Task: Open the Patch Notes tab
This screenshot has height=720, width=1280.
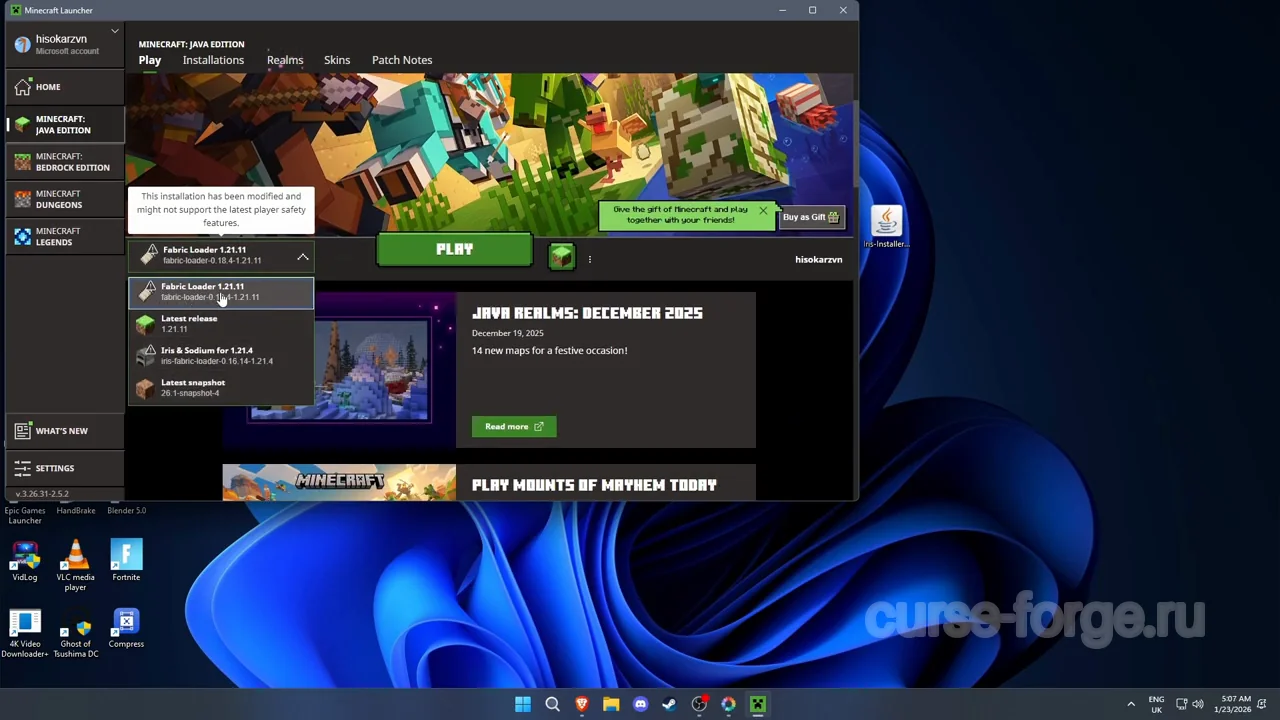Action: pos(402,60)
